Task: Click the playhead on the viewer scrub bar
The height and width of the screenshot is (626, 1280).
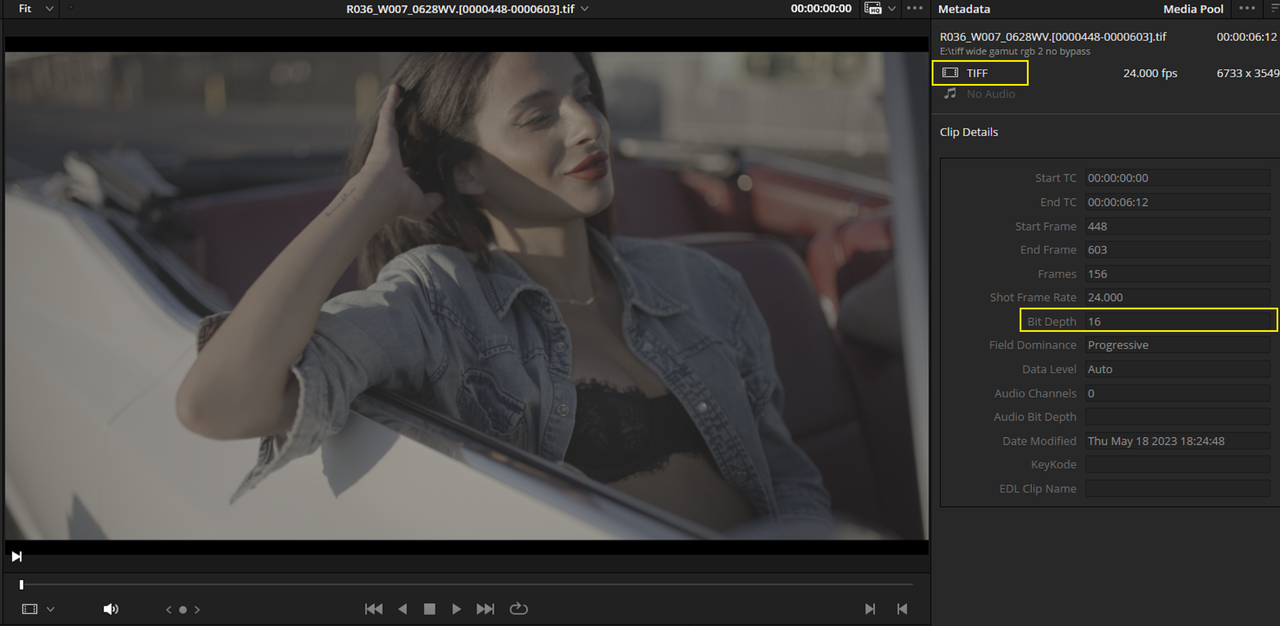Action: (21, 585)
